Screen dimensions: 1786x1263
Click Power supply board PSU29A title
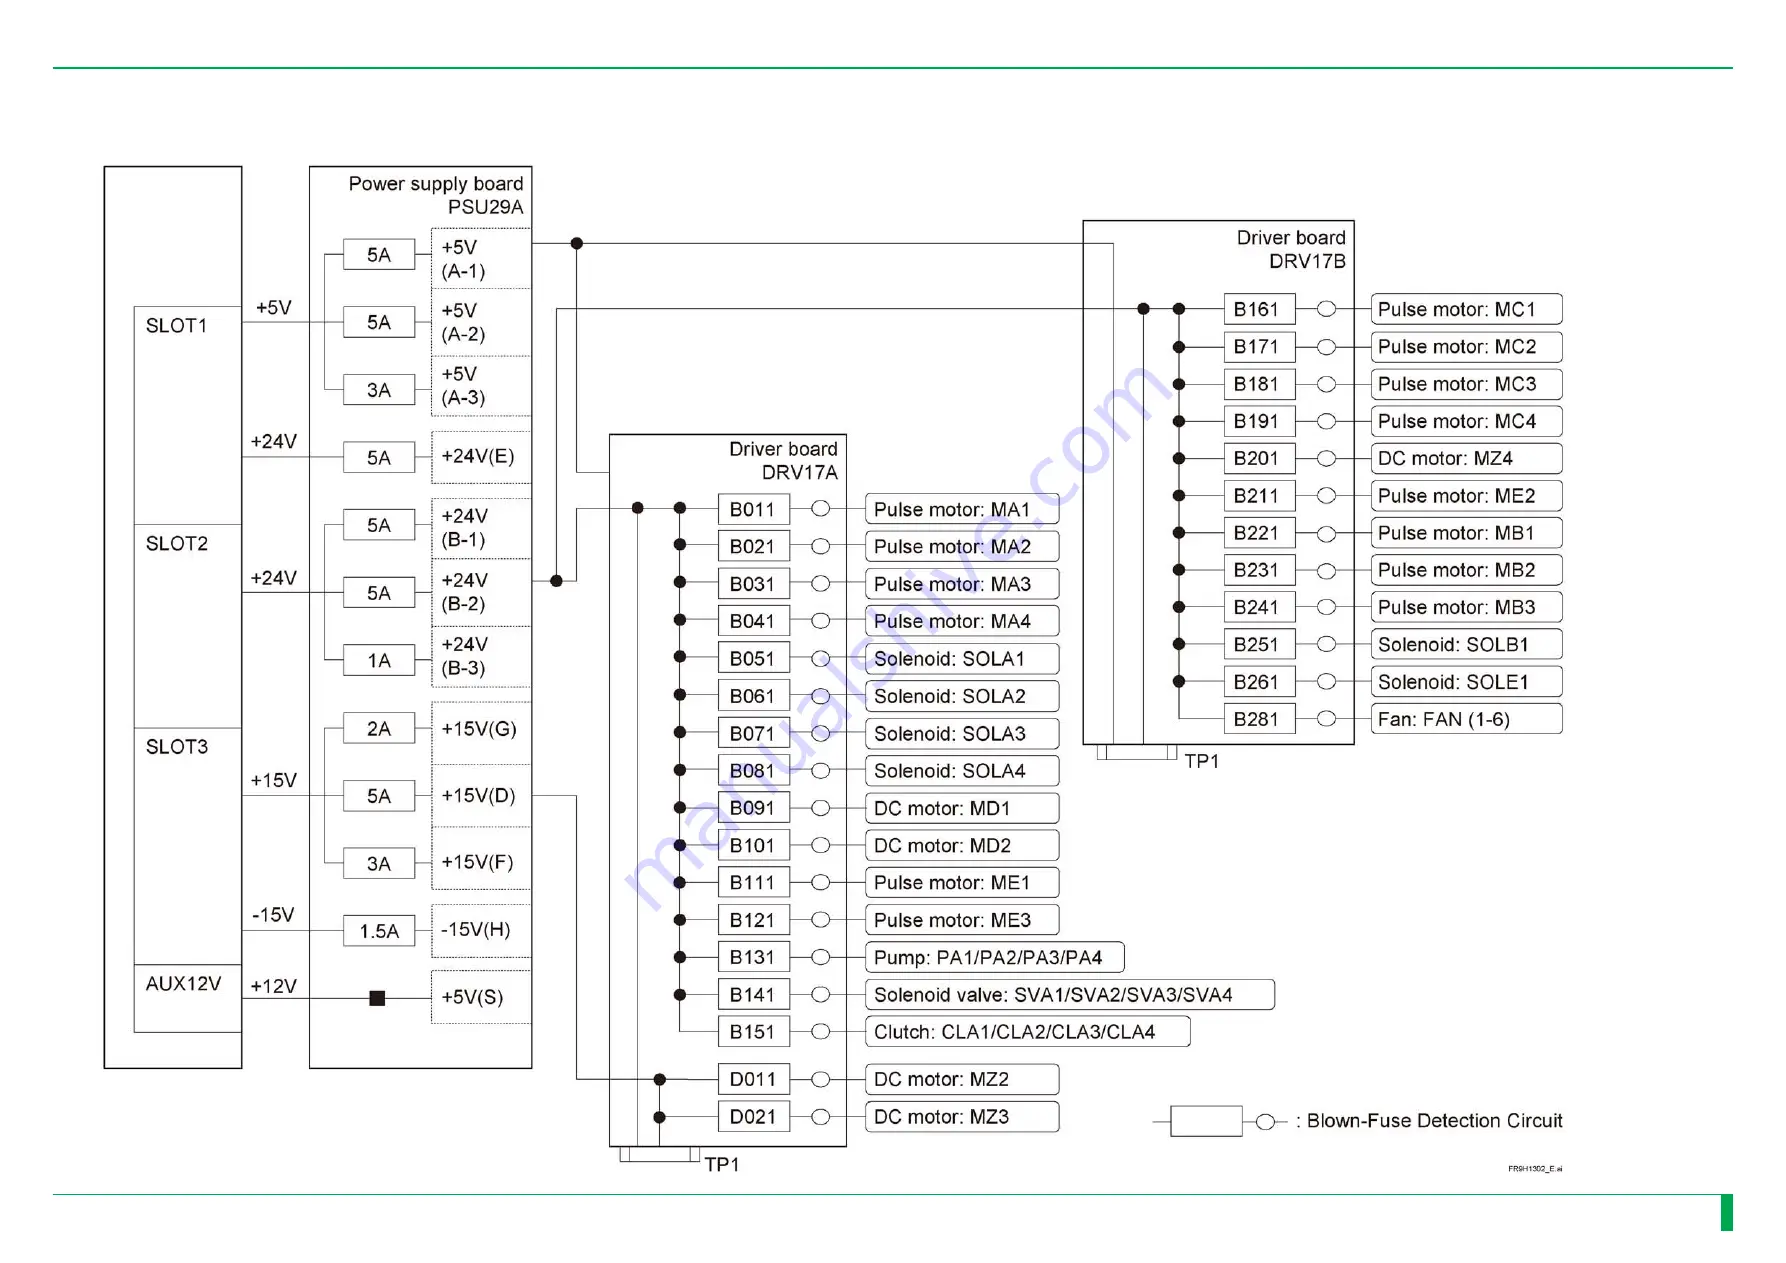click(x=436, y=195)
